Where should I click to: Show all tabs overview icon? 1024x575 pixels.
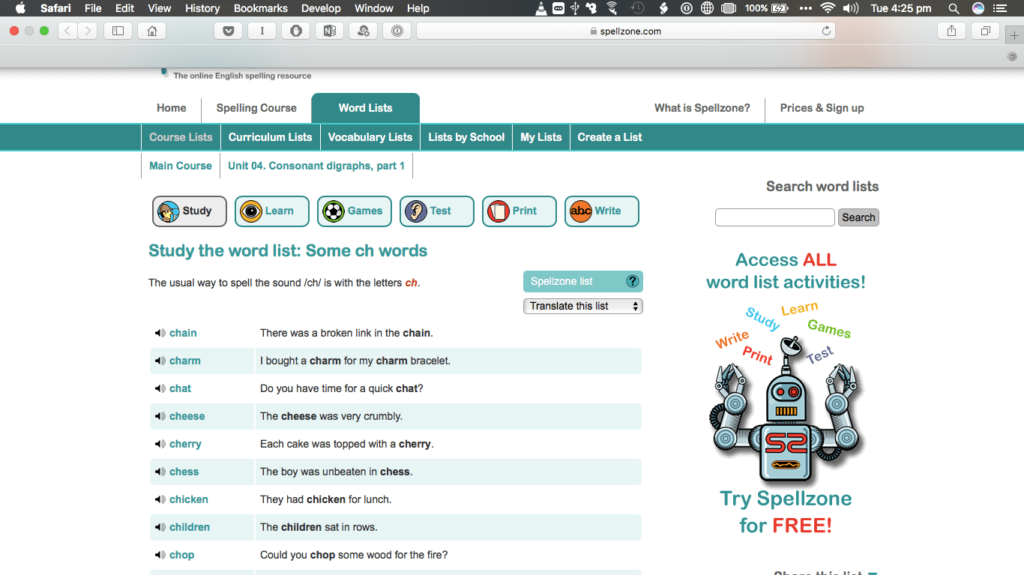coord(985,31)
